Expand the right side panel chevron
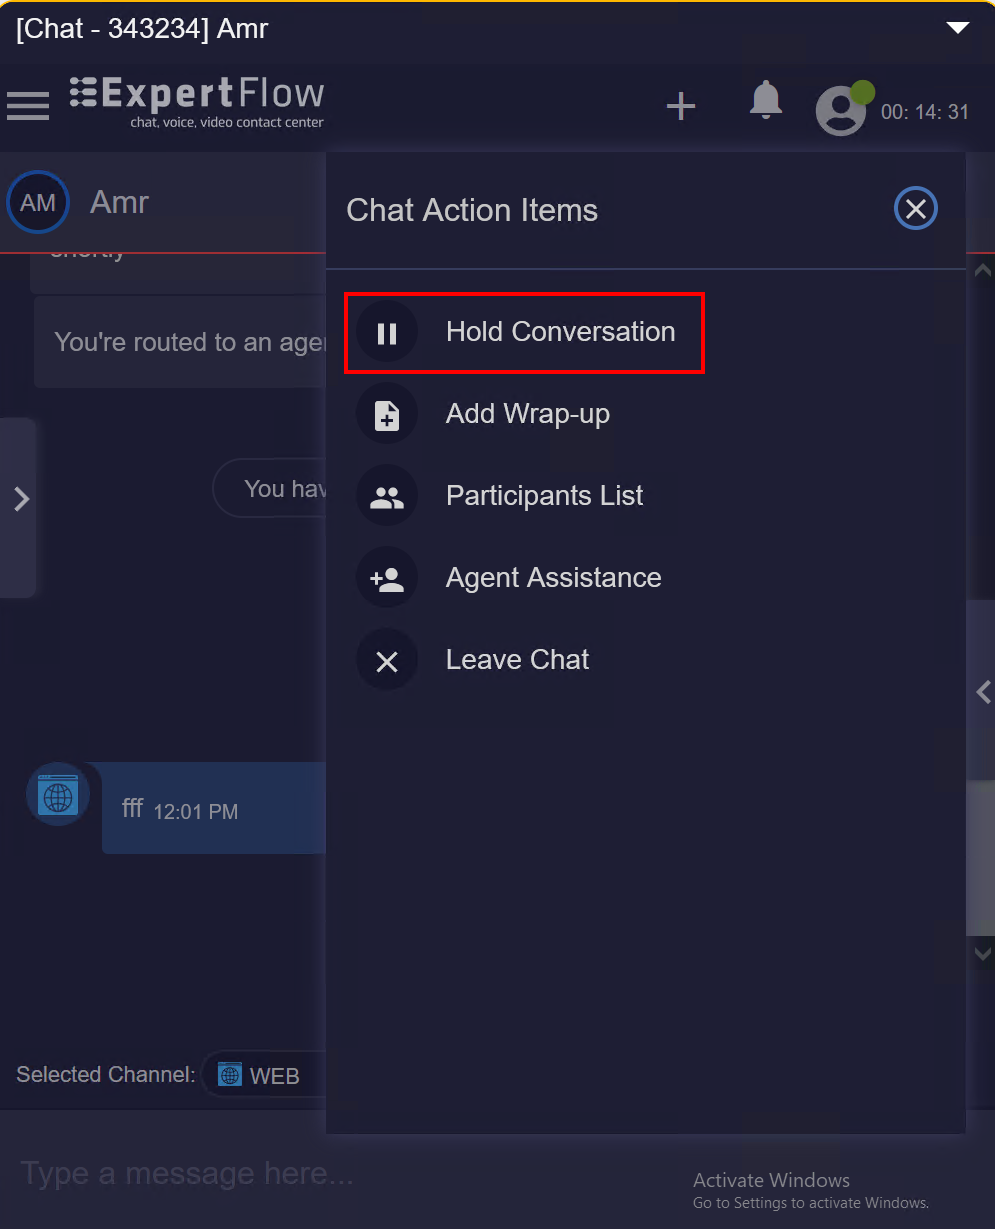The height and width of the screenshot is (1229, 995). point(984,692)
